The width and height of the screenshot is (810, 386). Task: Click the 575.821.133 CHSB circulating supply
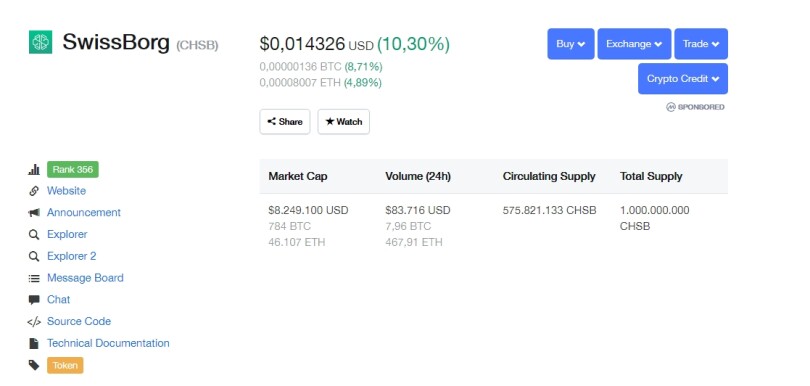click(550, 210)
